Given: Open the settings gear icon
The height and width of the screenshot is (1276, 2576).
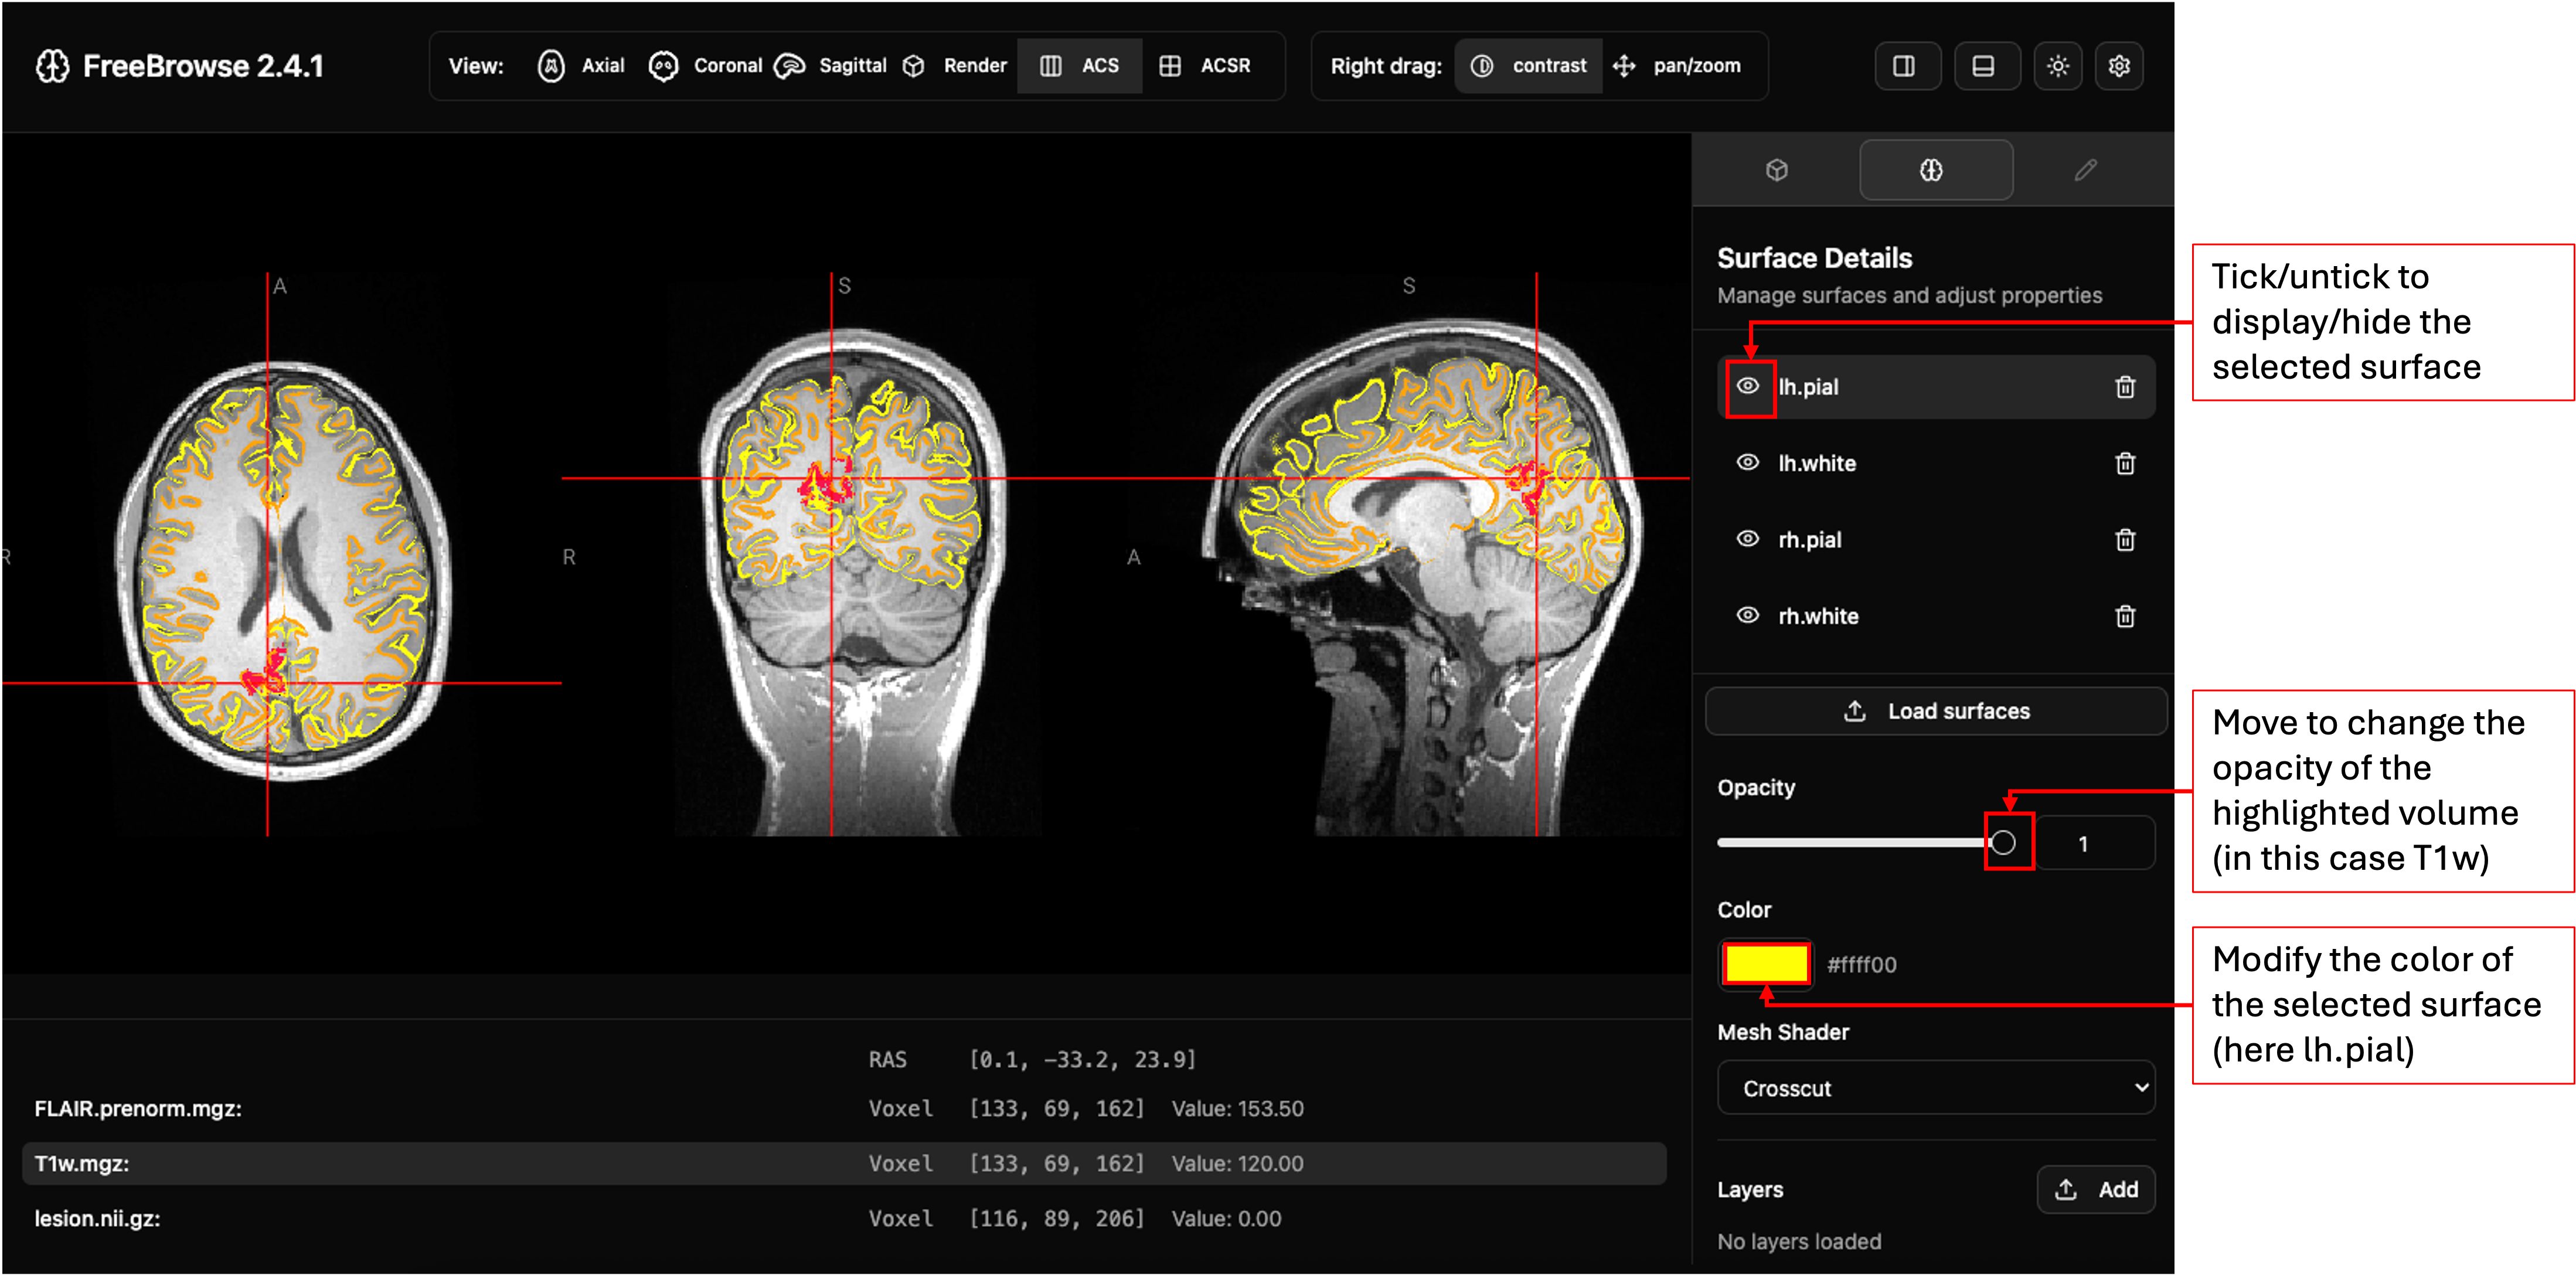Looking at the screenshot, I should [2119, 66].
